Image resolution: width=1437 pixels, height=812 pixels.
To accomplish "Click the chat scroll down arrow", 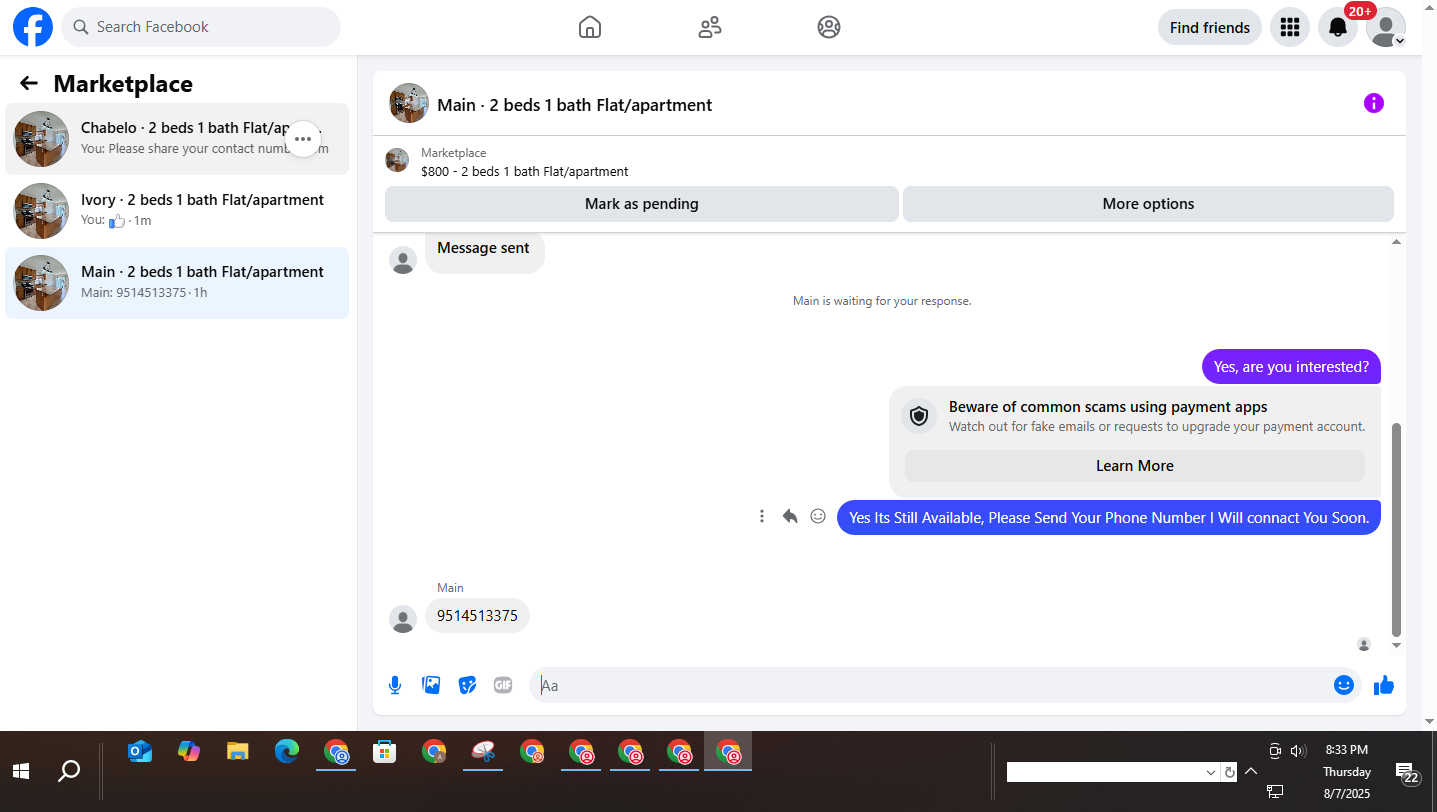I will [1397, 646].
